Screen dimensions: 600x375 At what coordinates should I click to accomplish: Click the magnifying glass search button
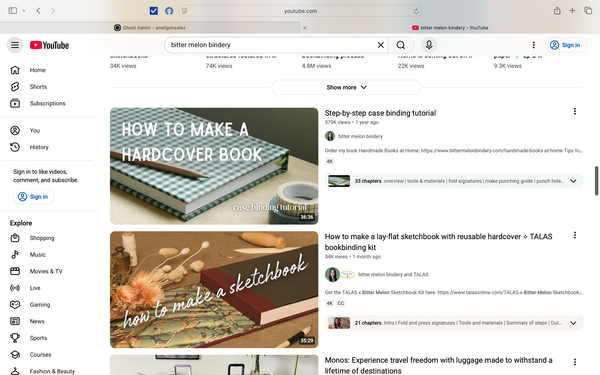click(x=401, y=45)
